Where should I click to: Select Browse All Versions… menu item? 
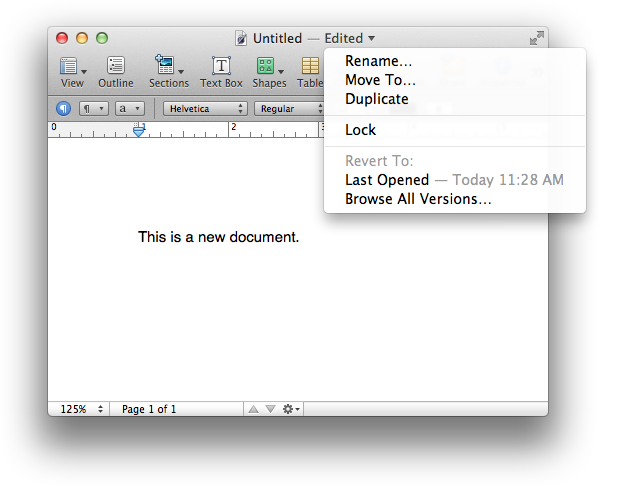click(418, 199)
